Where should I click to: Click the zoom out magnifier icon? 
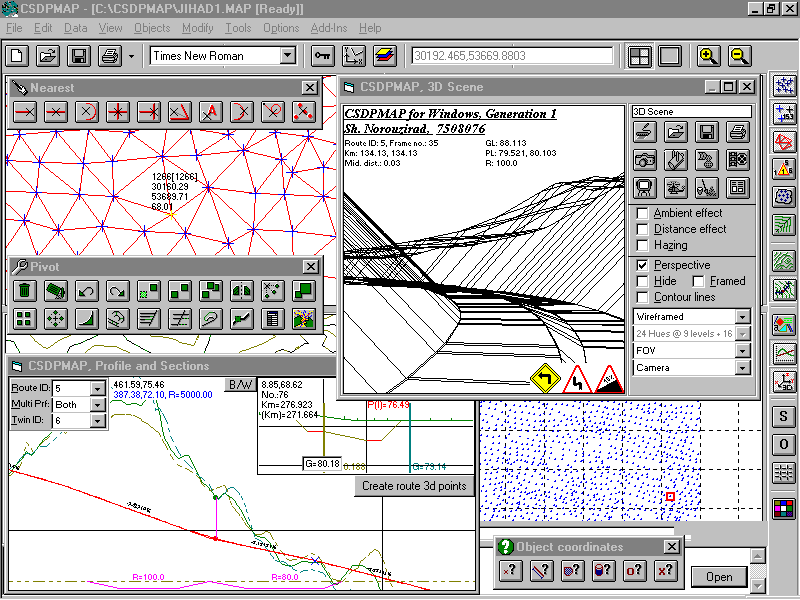point(739,56)
